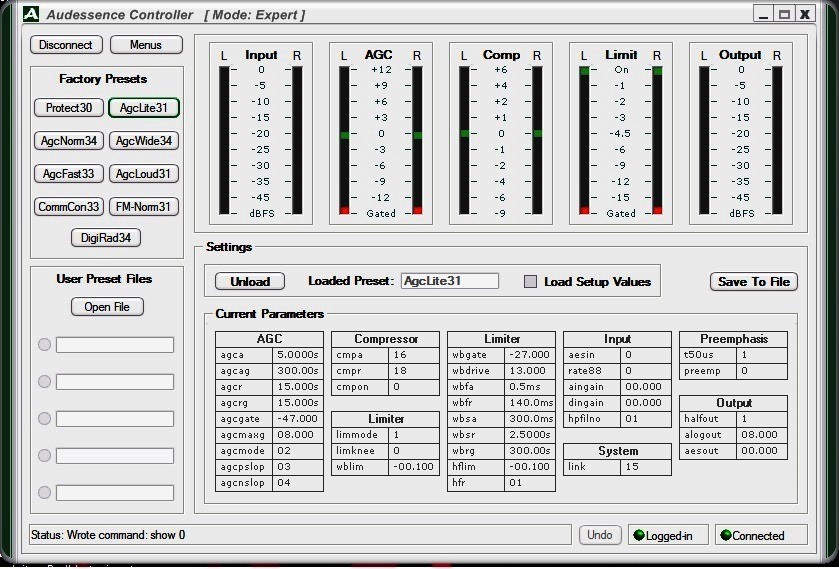The width and height of the screenshot is (839, 569).
Task: Select the AgcLoud31 preset
Action: 143,174
